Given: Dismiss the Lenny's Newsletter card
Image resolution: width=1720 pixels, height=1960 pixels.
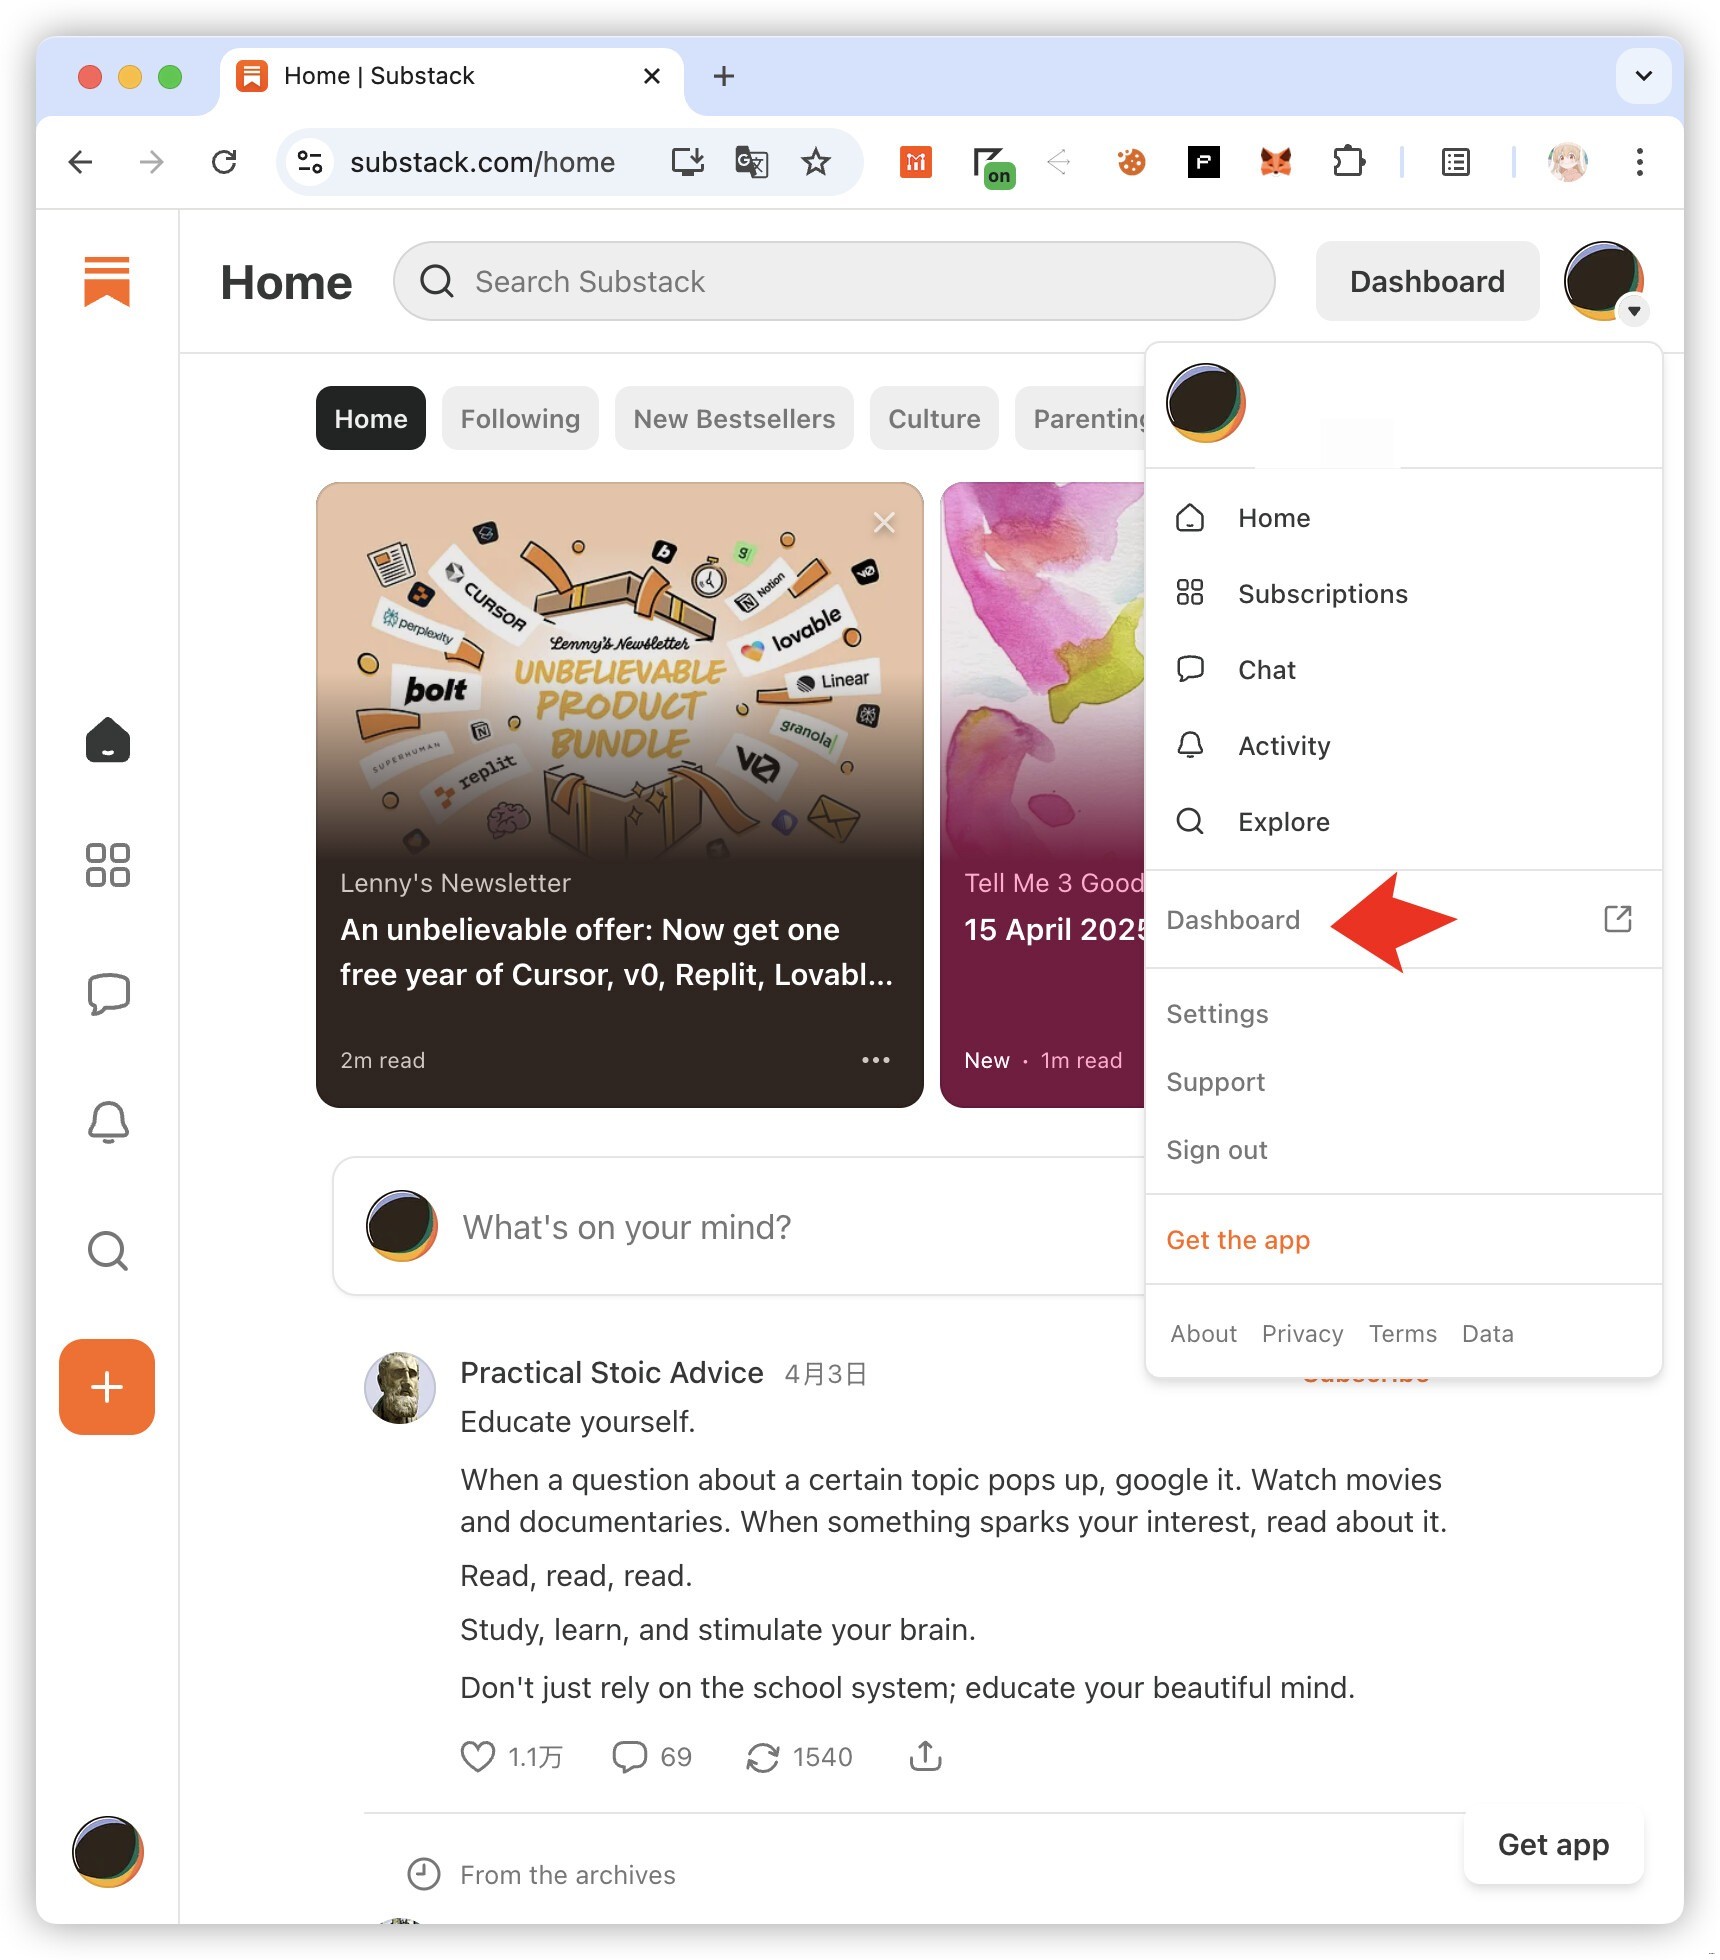Looking at the screenshot, I should (884, 522).
